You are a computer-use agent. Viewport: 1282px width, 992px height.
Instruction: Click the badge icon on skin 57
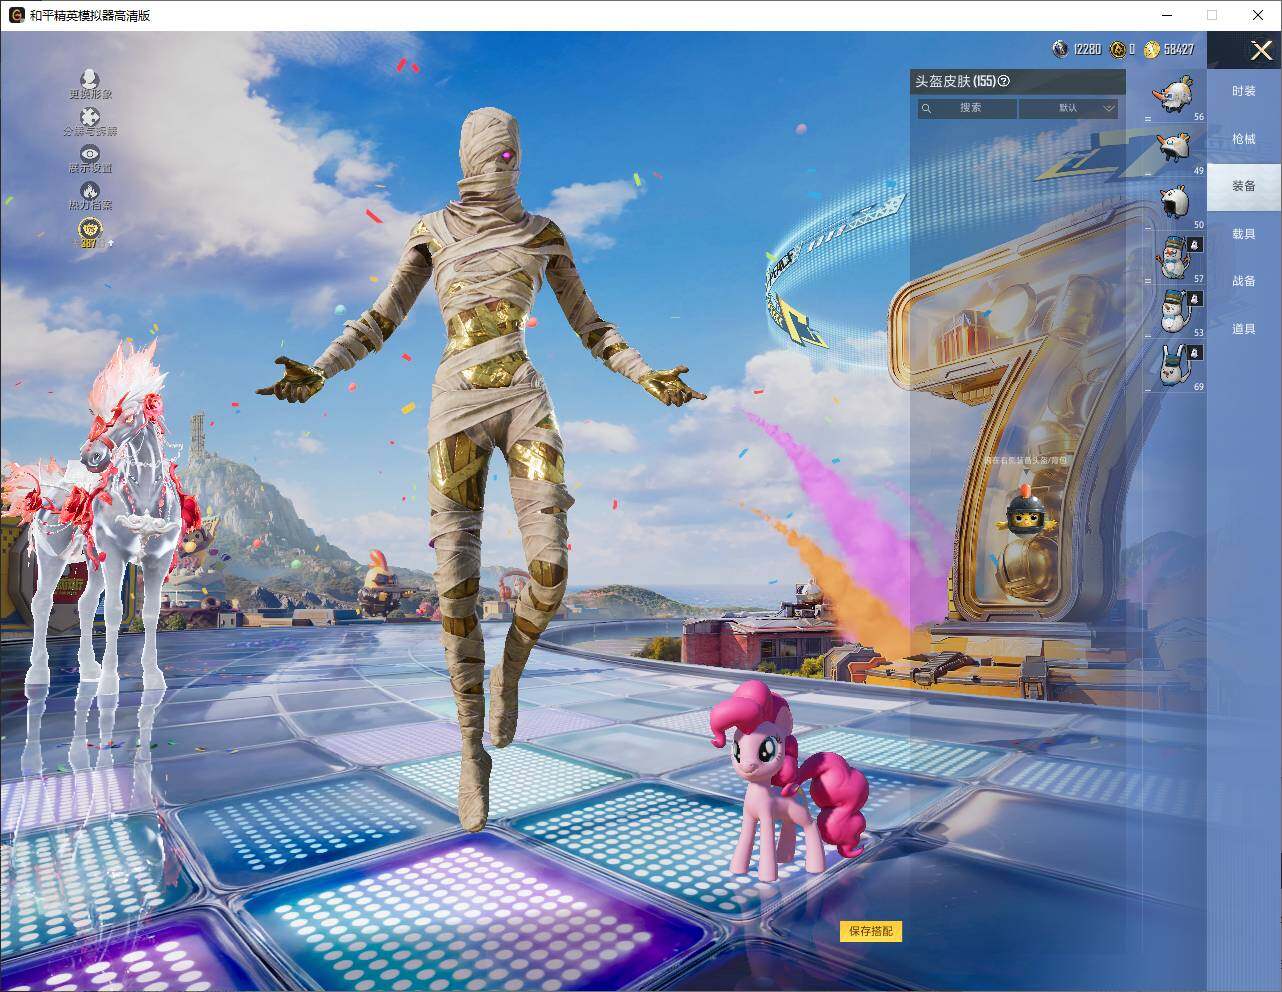[1195, 245]
